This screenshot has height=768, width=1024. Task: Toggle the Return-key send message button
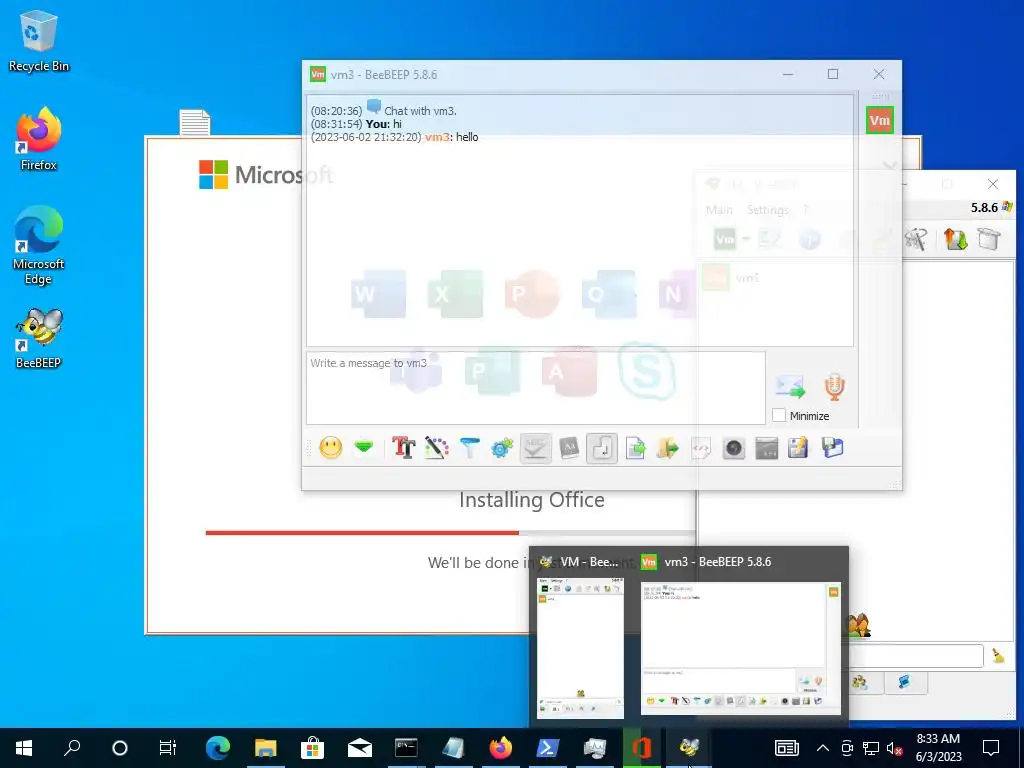pos(601,448)
